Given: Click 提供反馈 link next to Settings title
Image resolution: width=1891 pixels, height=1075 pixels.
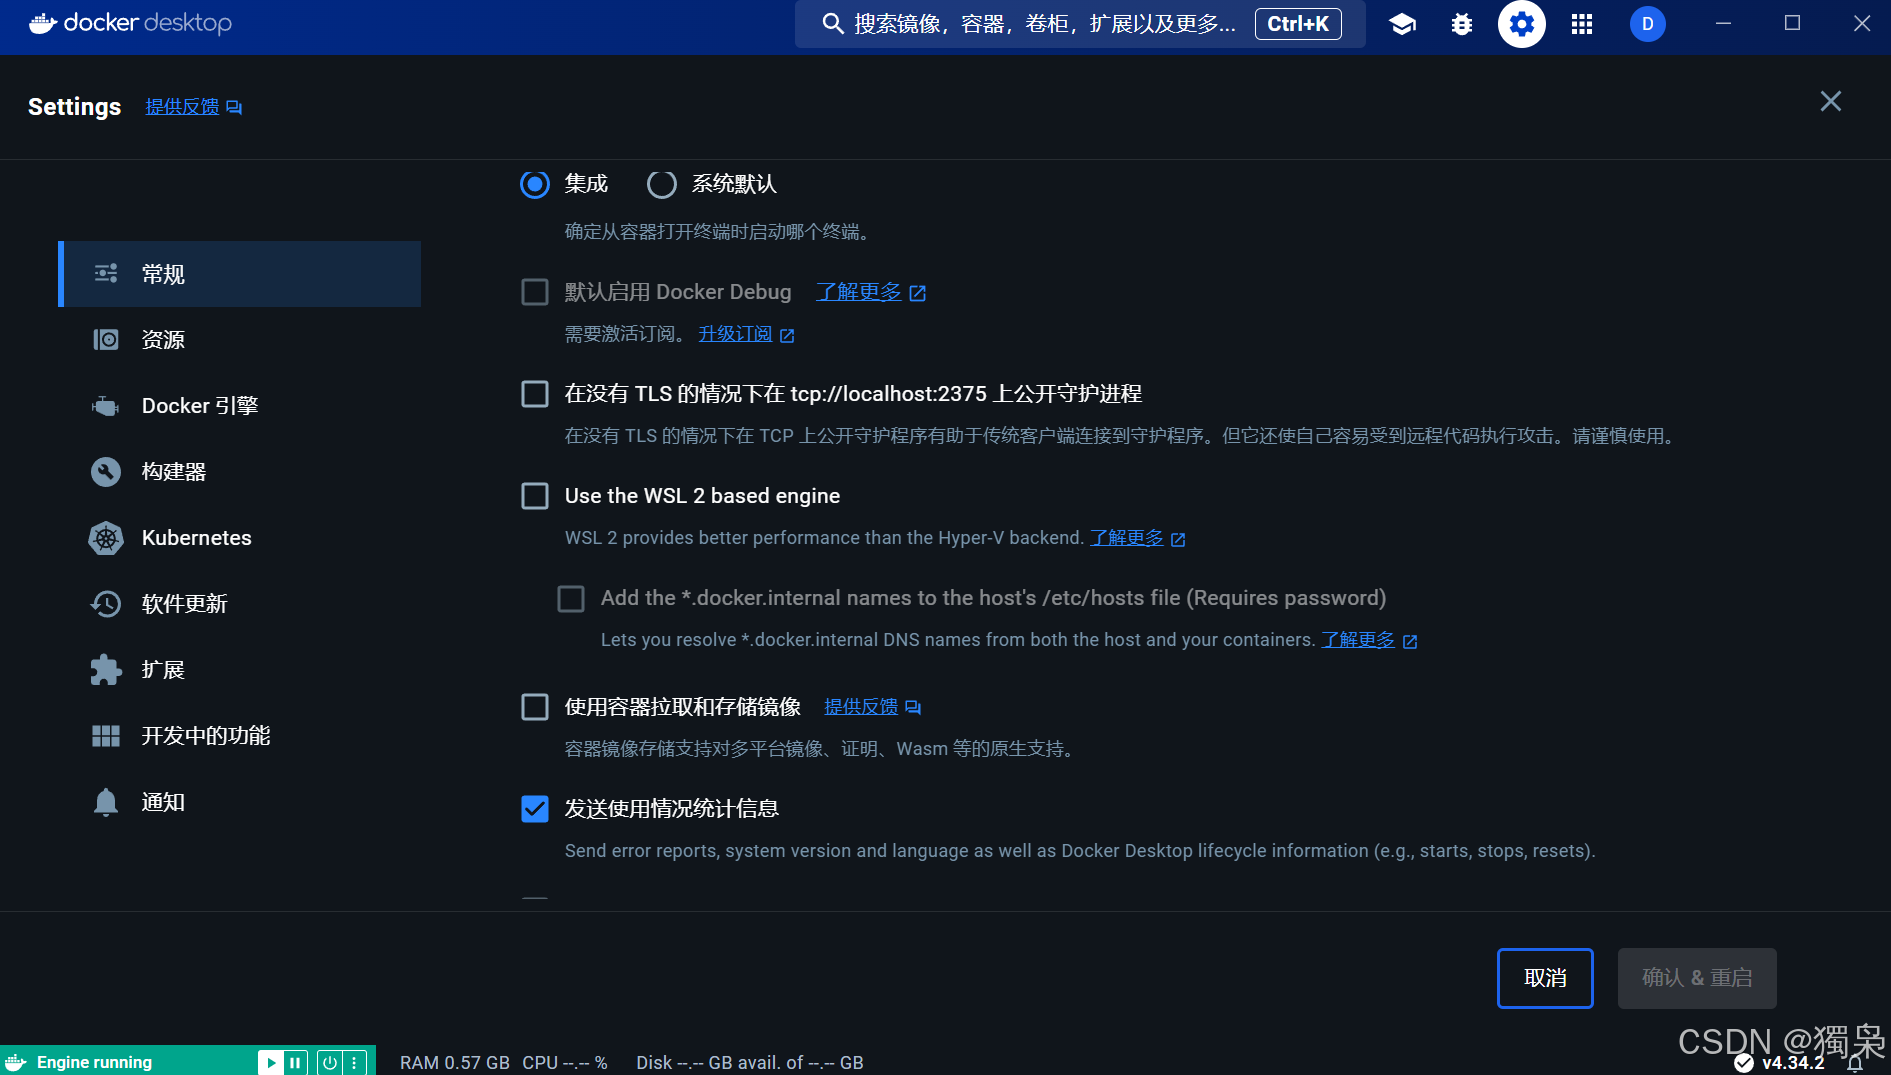Looking at the screenshot, I should (x=182, y=107).
